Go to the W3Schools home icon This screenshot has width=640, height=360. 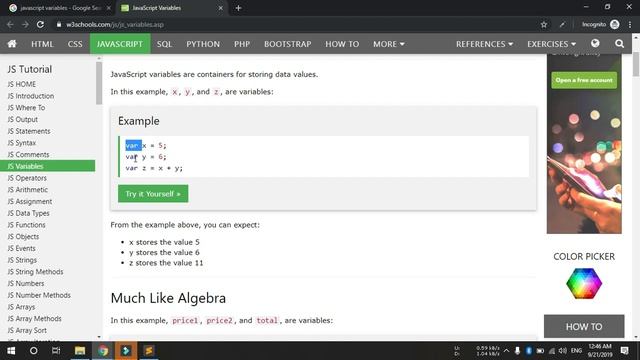12,44
